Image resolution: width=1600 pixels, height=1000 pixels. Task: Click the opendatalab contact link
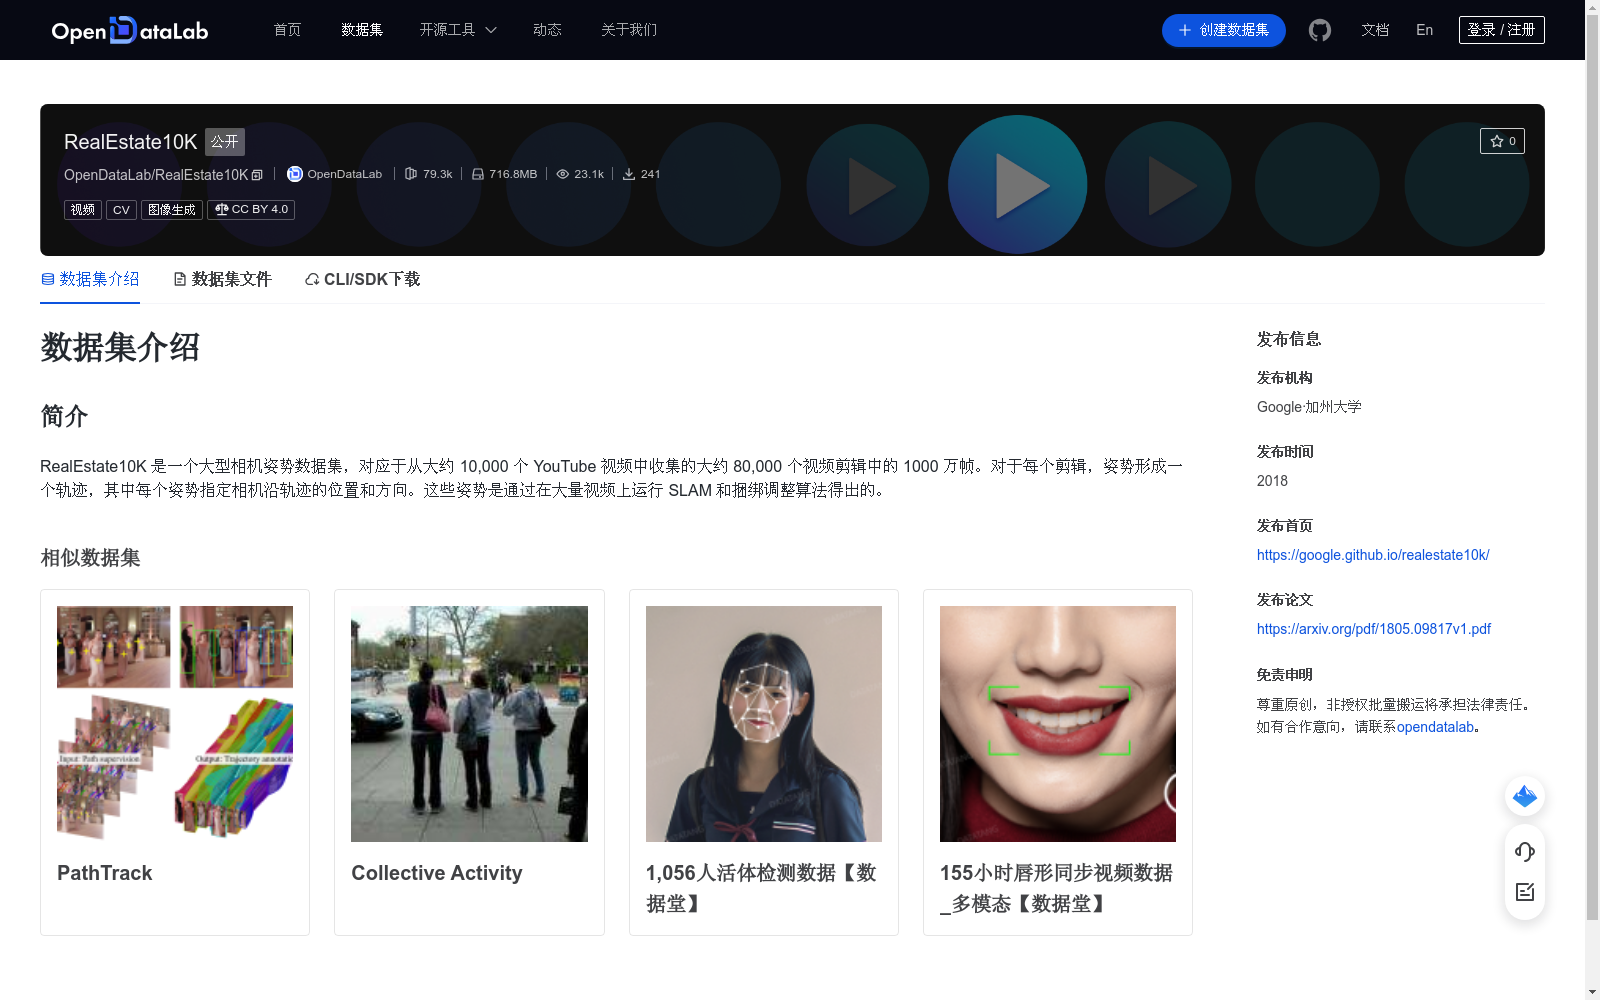1435,727
